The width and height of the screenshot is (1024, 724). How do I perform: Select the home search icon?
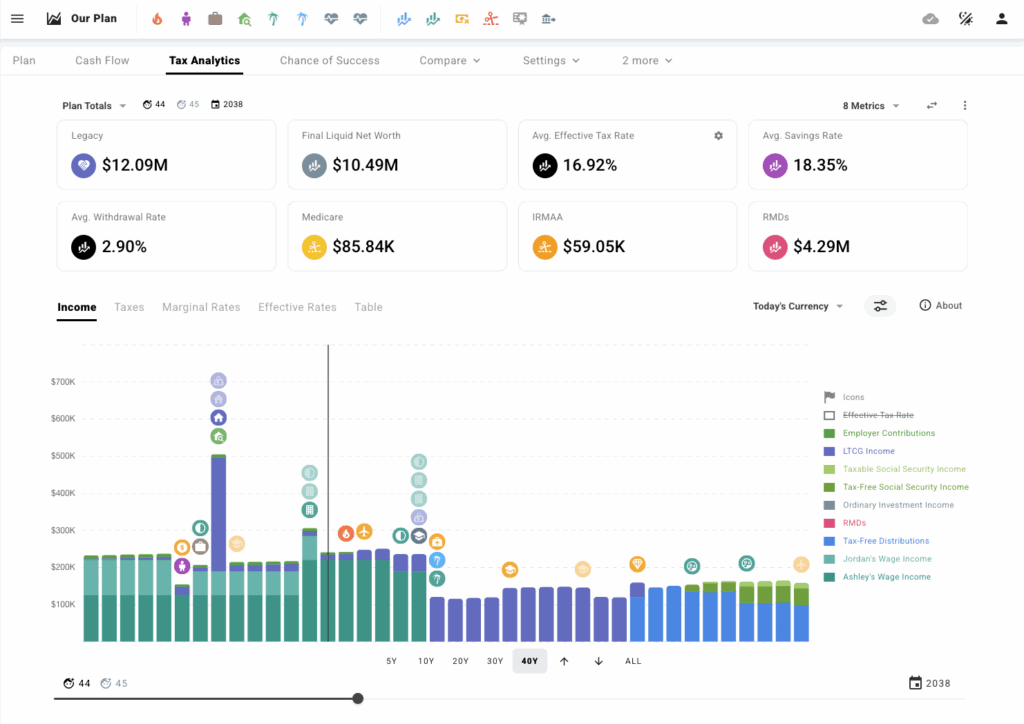point(245,18)
